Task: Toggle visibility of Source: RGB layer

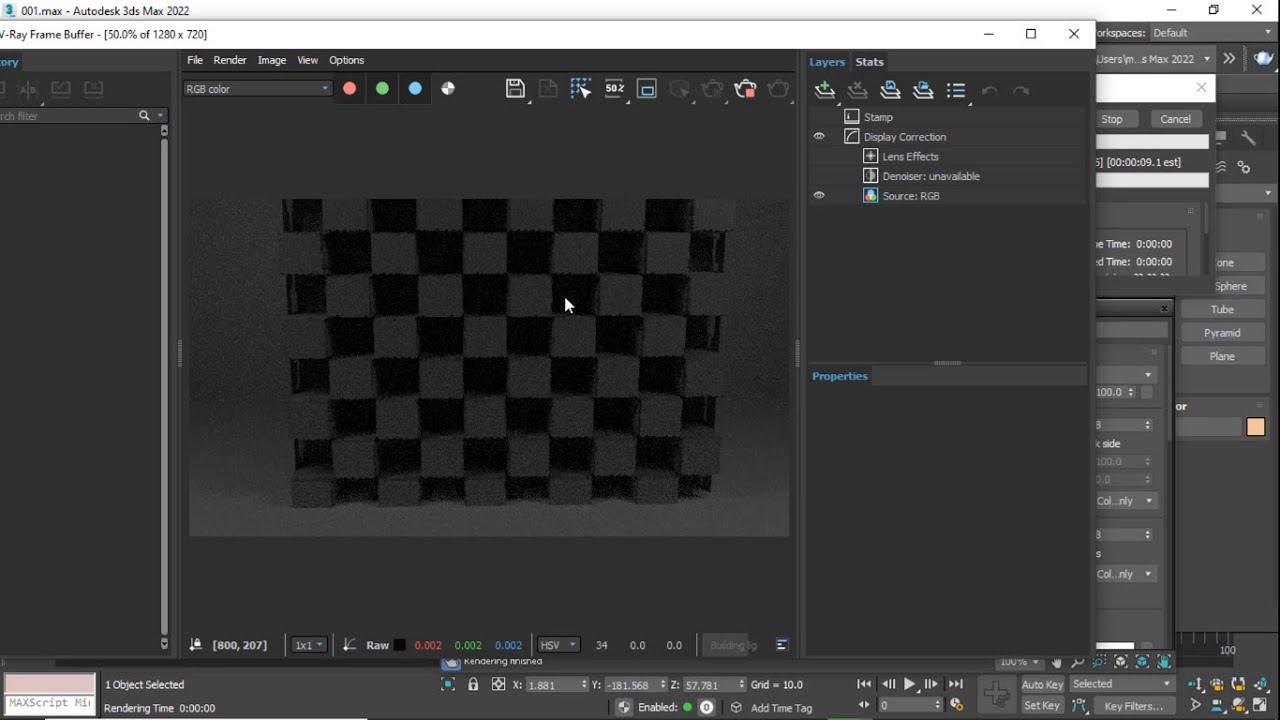Action: [x=819, y=195]
